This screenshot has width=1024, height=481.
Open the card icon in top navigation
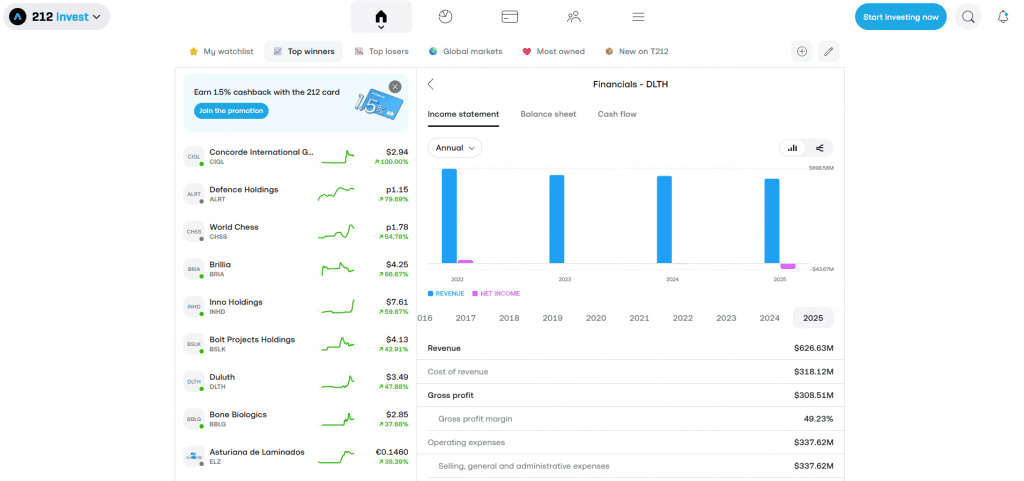[509, 17]
